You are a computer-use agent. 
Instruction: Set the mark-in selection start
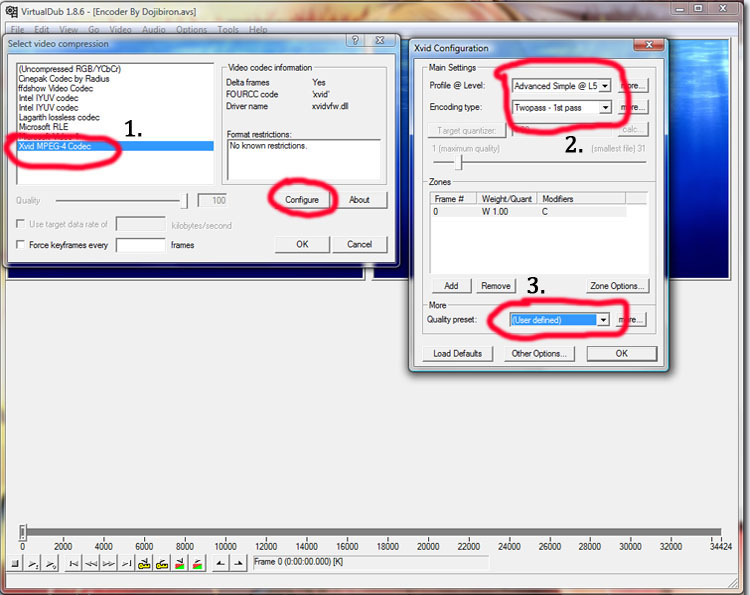tap(220, 563)
